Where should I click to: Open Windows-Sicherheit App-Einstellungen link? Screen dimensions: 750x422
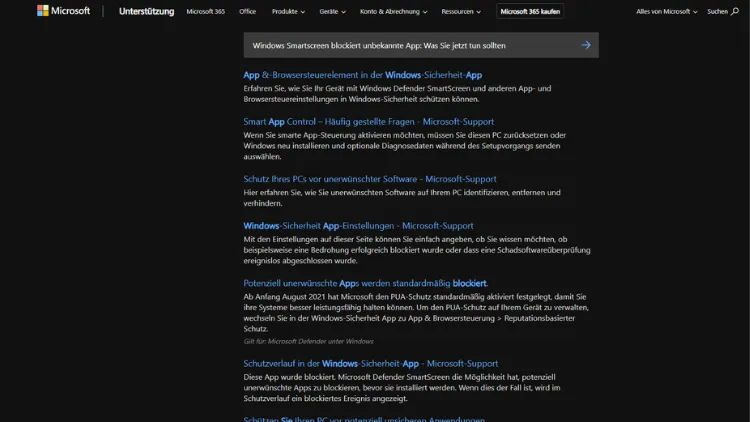click(x=358, y=225)
